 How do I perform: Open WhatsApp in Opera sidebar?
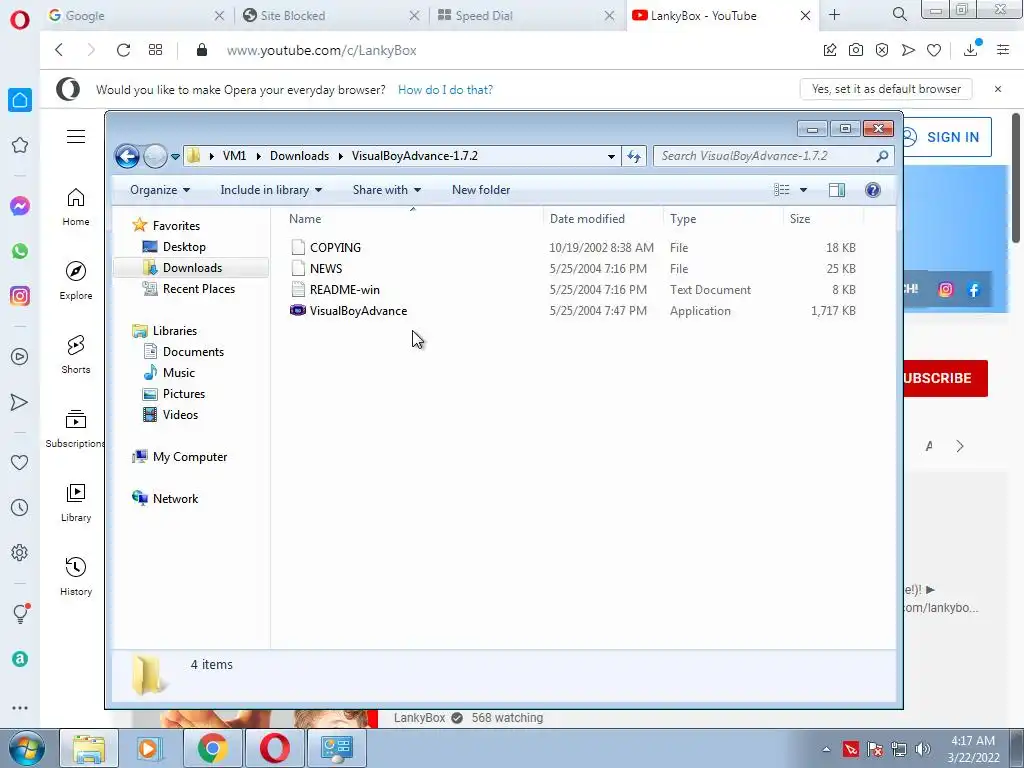click(20, 251)
